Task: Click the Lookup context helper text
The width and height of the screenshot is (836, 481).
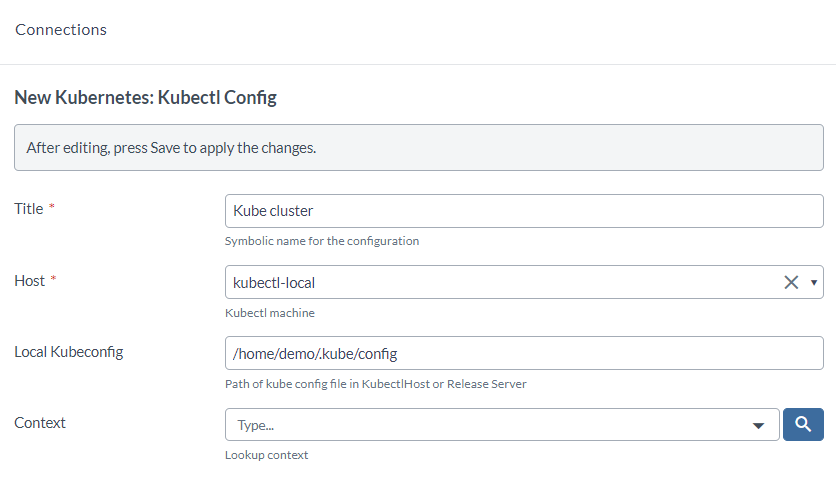Action: 266,455
